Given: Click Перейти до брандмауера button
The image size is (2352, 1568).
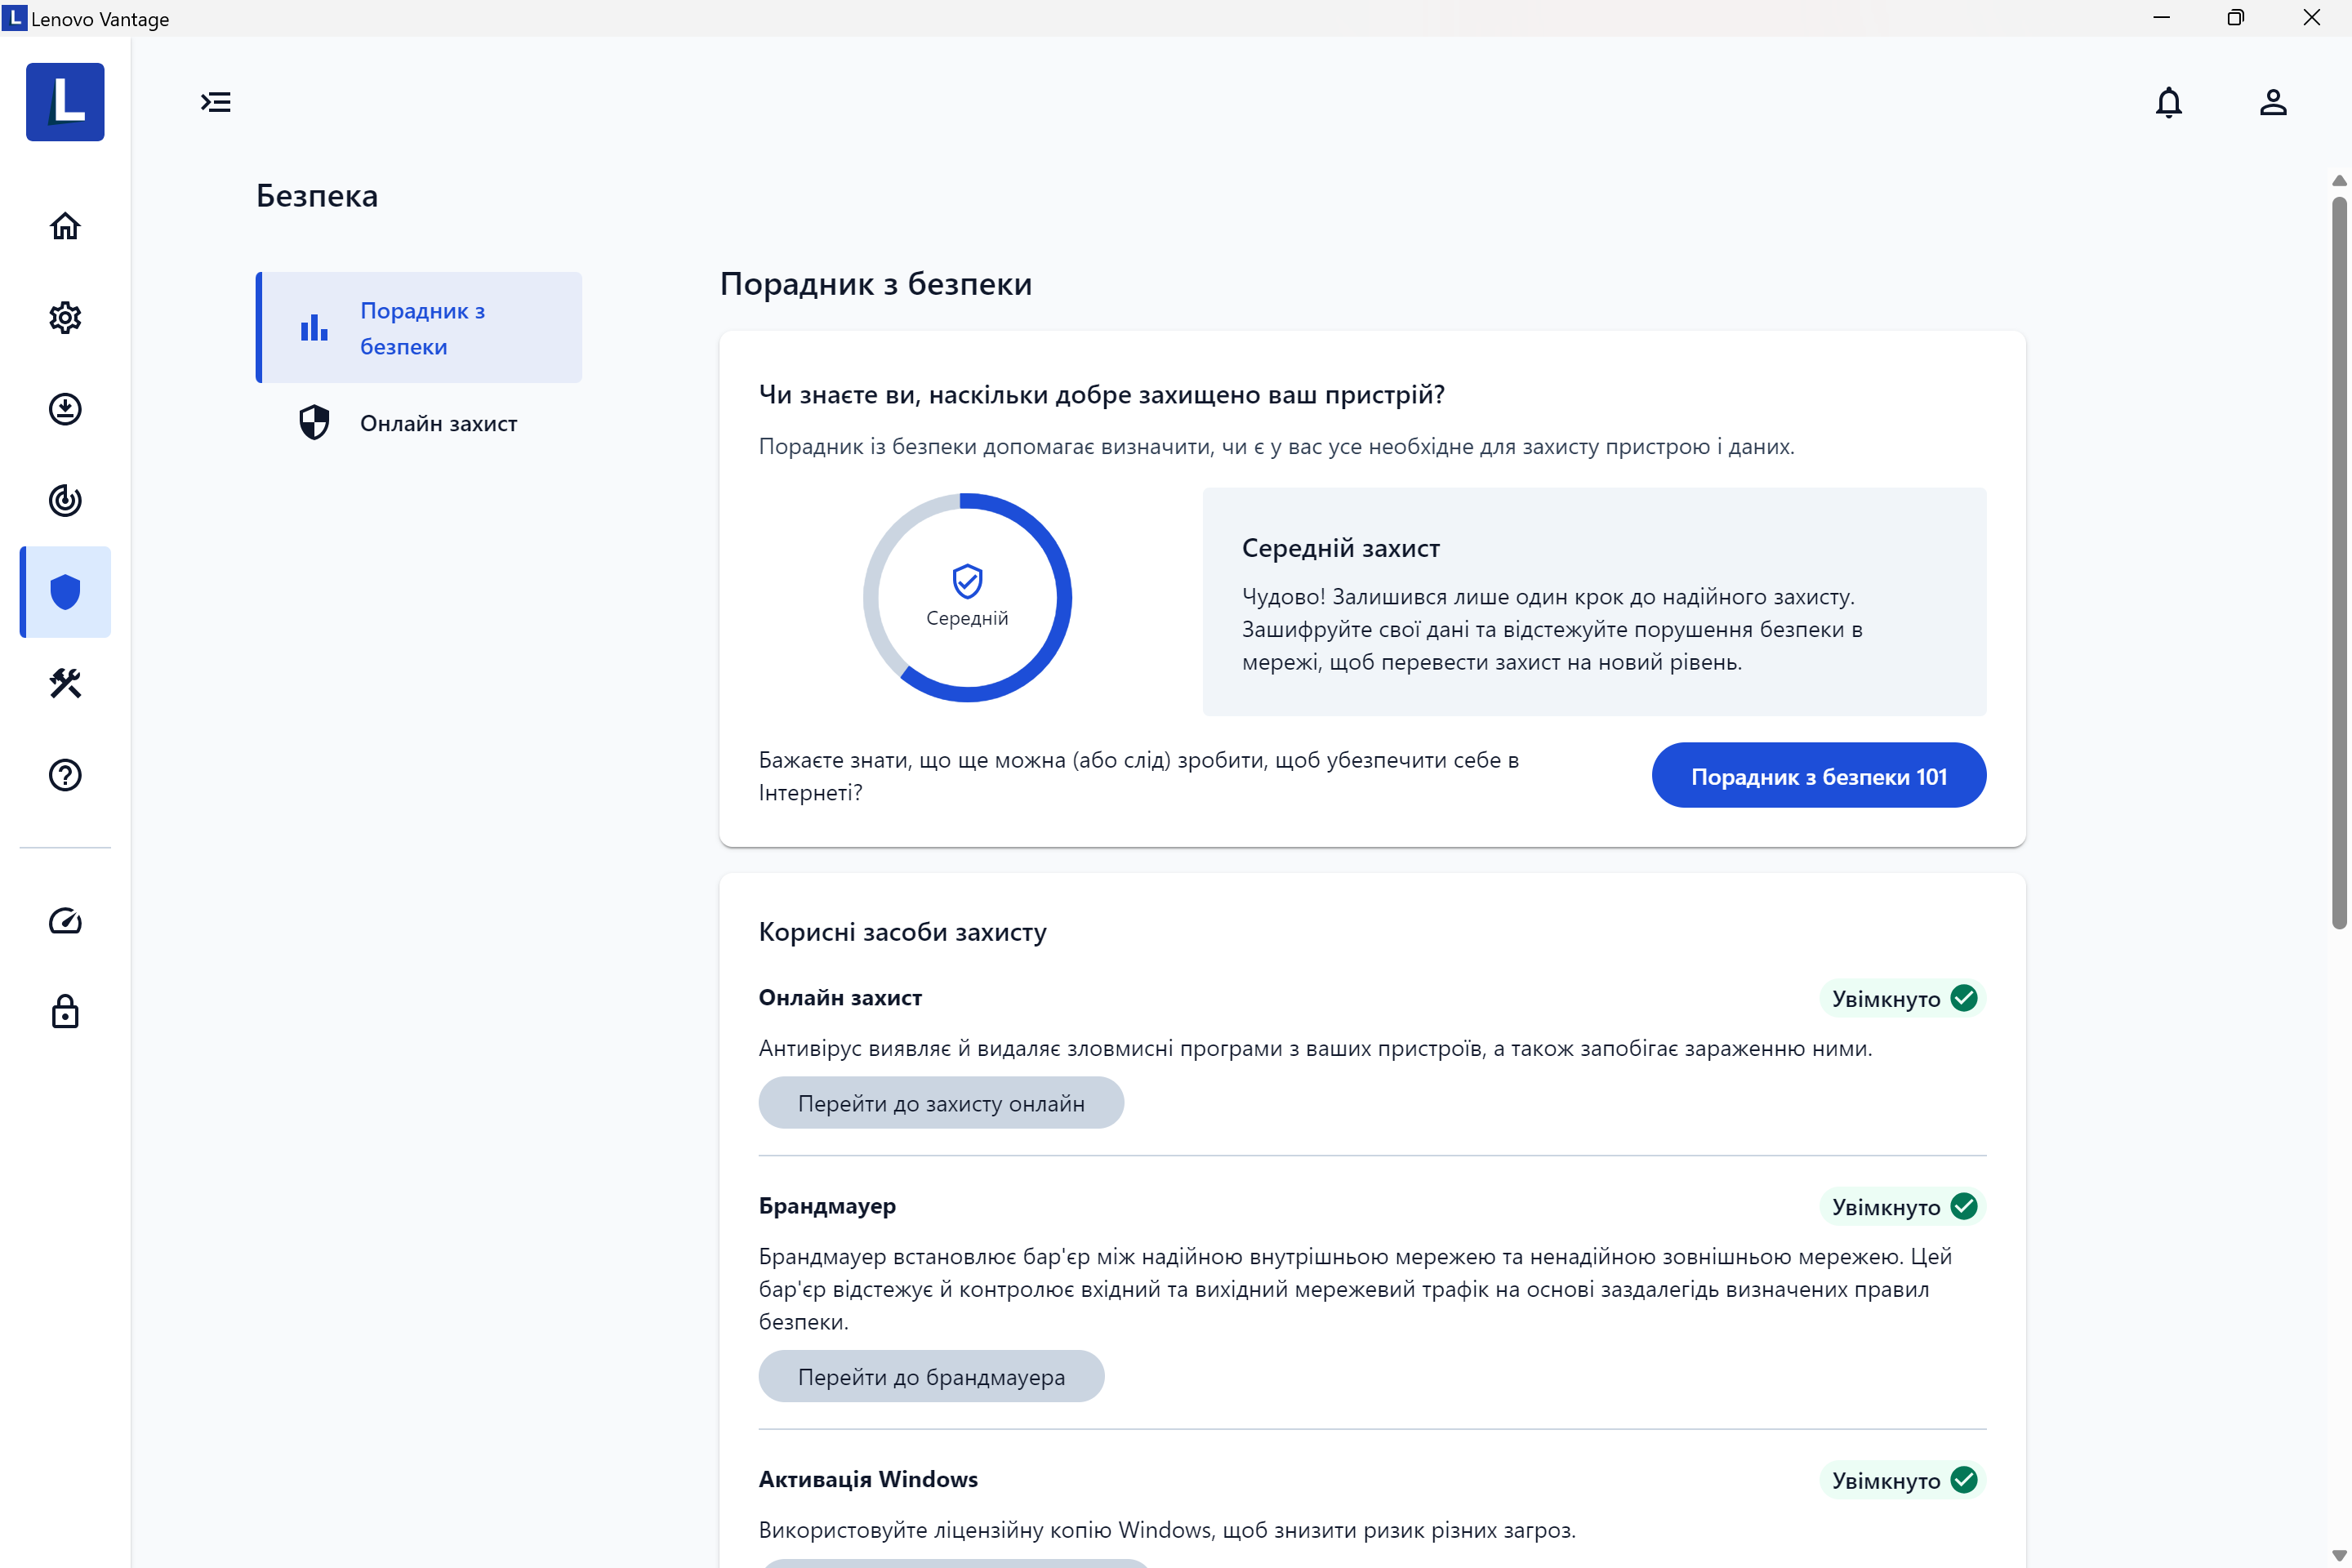Looking at the screenshot, I should (x=930, y=1377).
